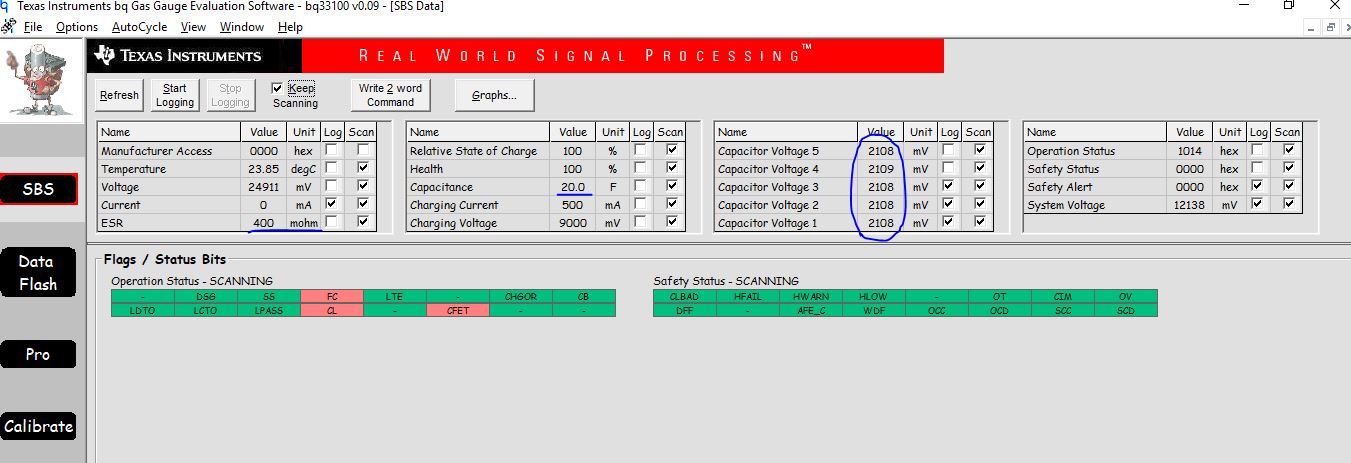1351x463 pixels.
Task: Toggle Log checkbox for Manufacturer Access
Action: (x=332, y=151)
